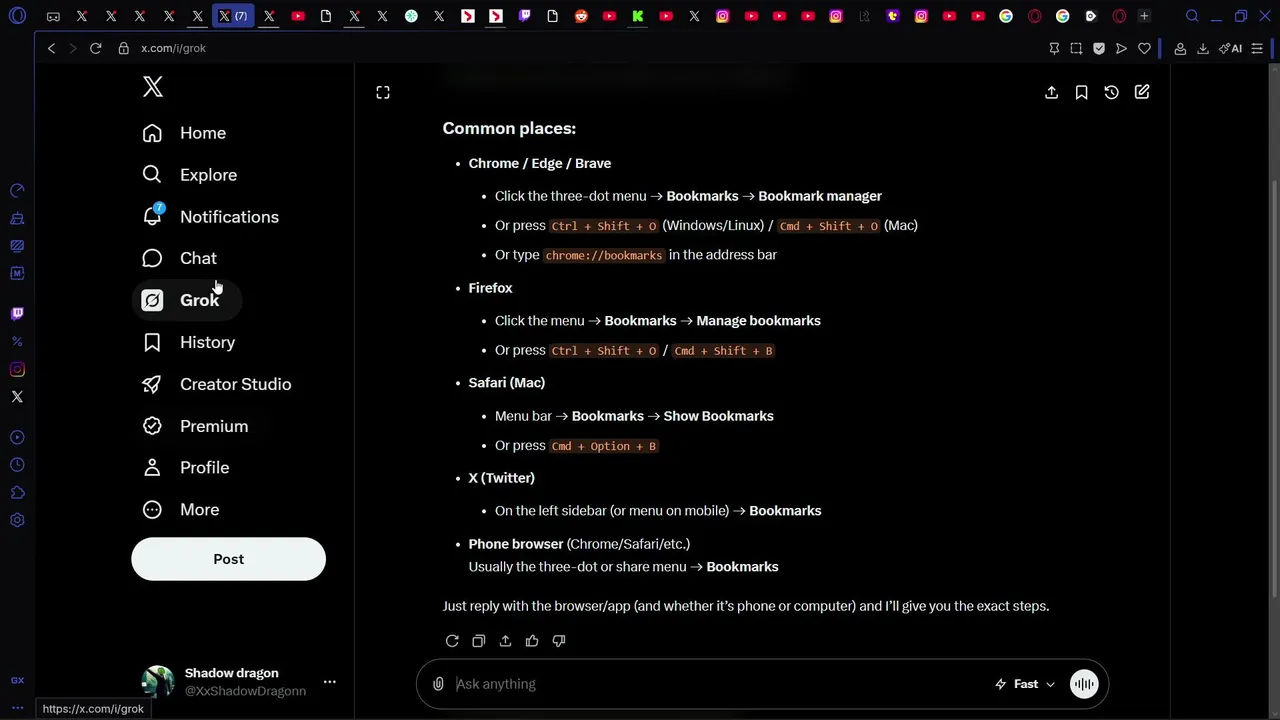Open Instagram in the browser sidebar

[x=17, y=370]
